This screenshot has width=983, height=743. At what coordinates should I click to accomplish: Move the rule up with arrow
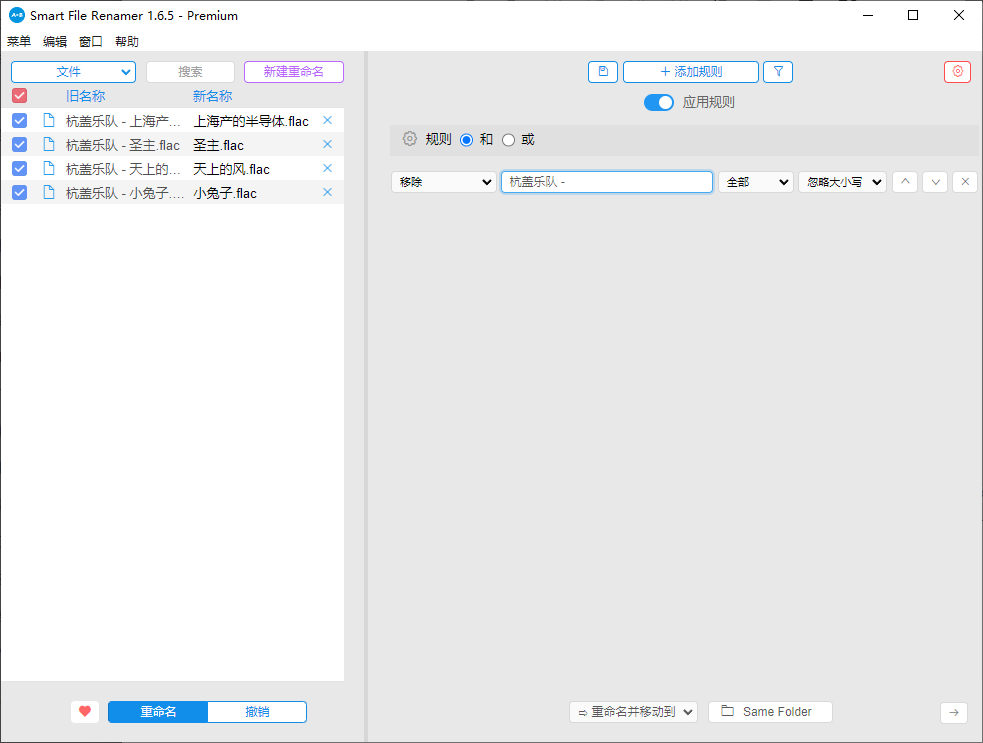pos(904,182)
